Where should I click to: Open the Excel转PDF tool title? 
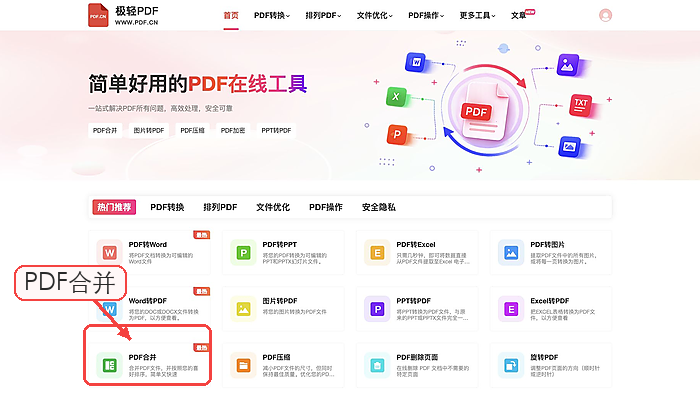point(550,301)
